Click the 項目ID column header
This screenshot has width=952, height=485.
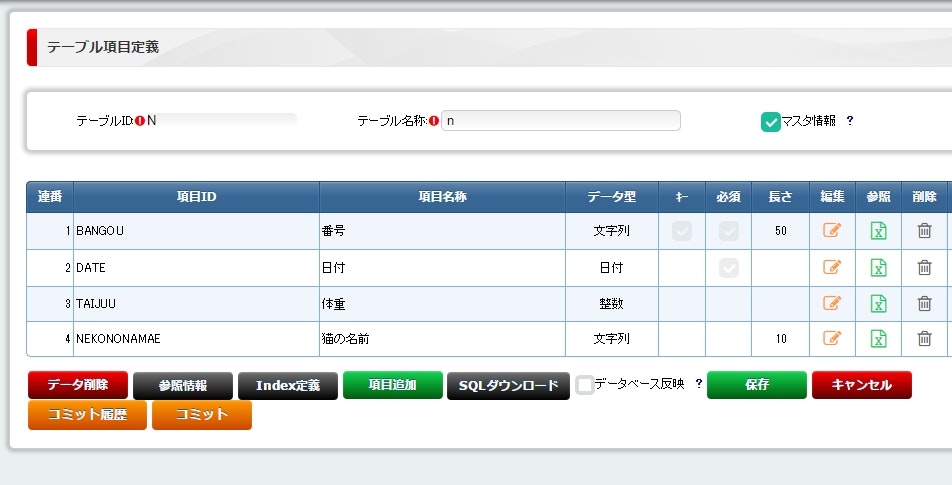pos(196,197)
